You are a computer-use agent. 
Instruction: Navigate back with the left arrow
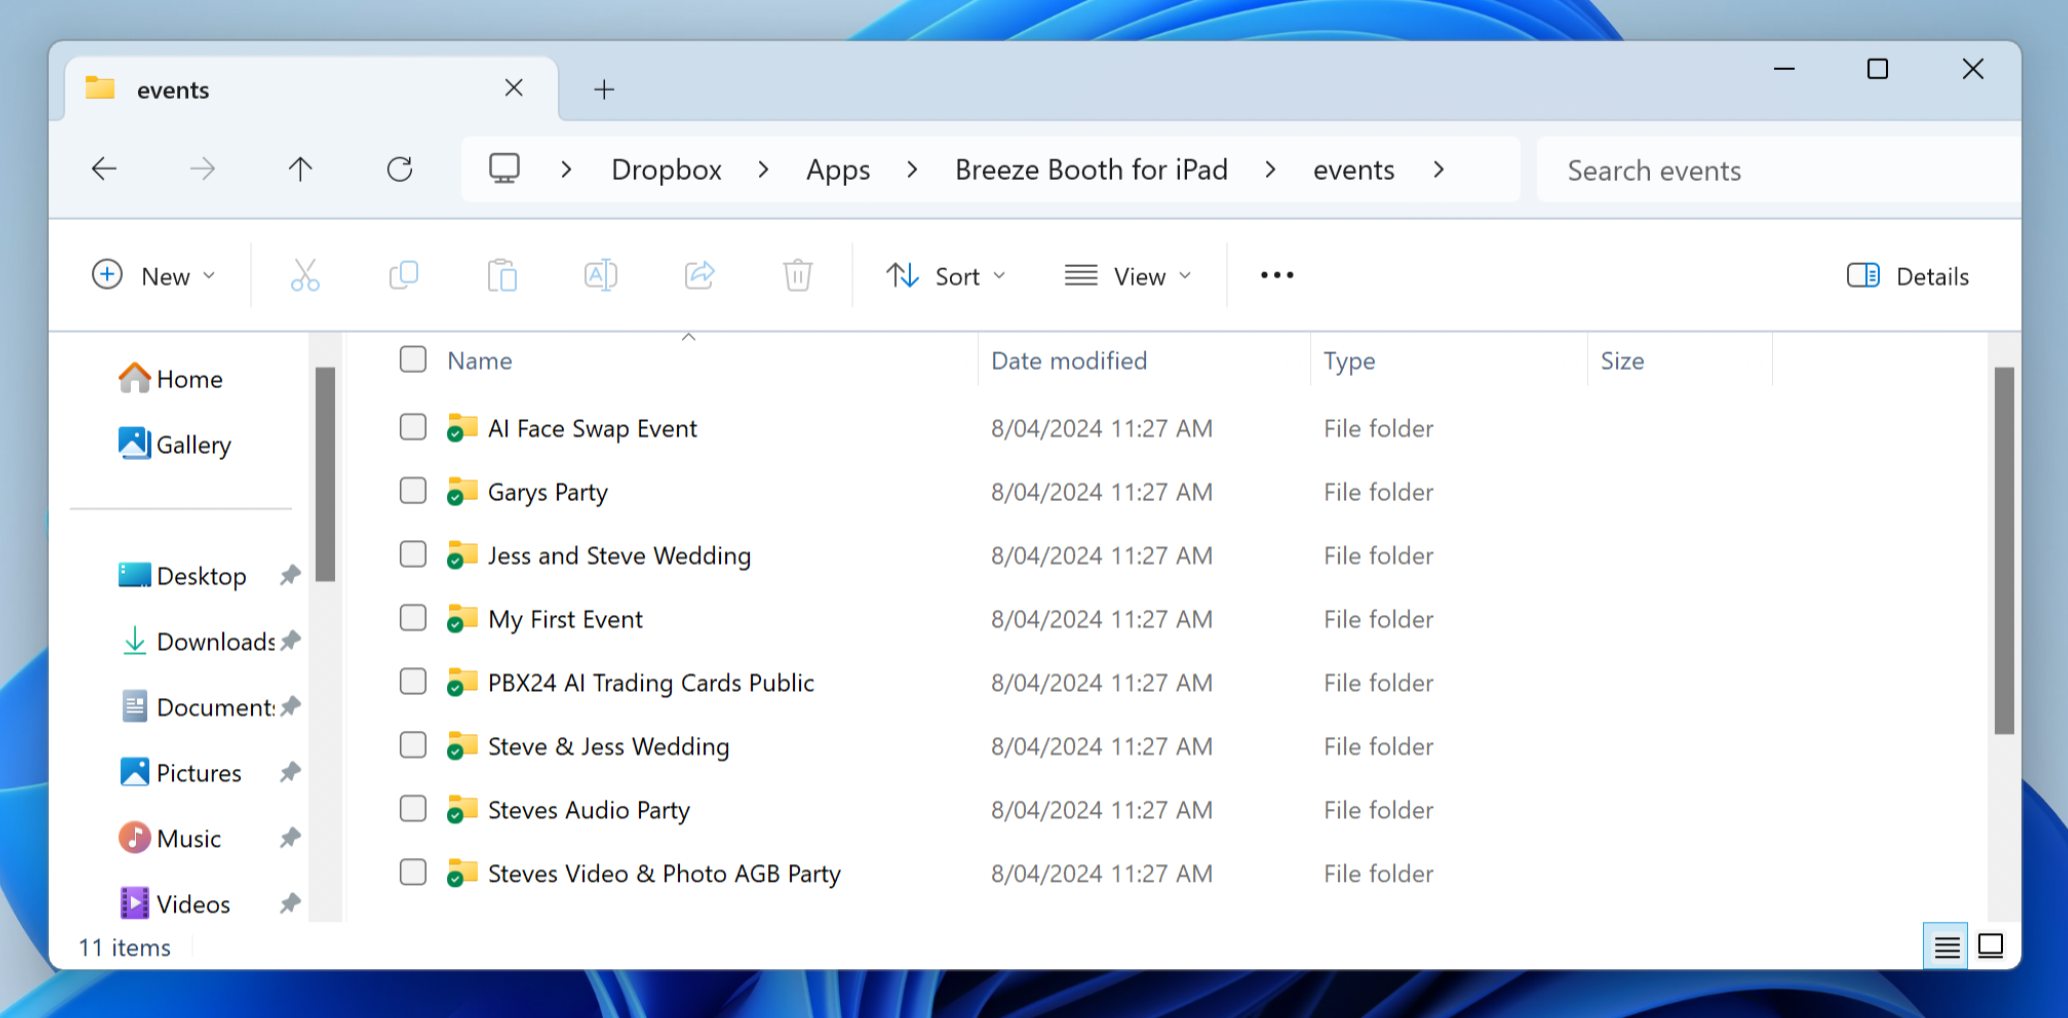click(x=104, y=169)
